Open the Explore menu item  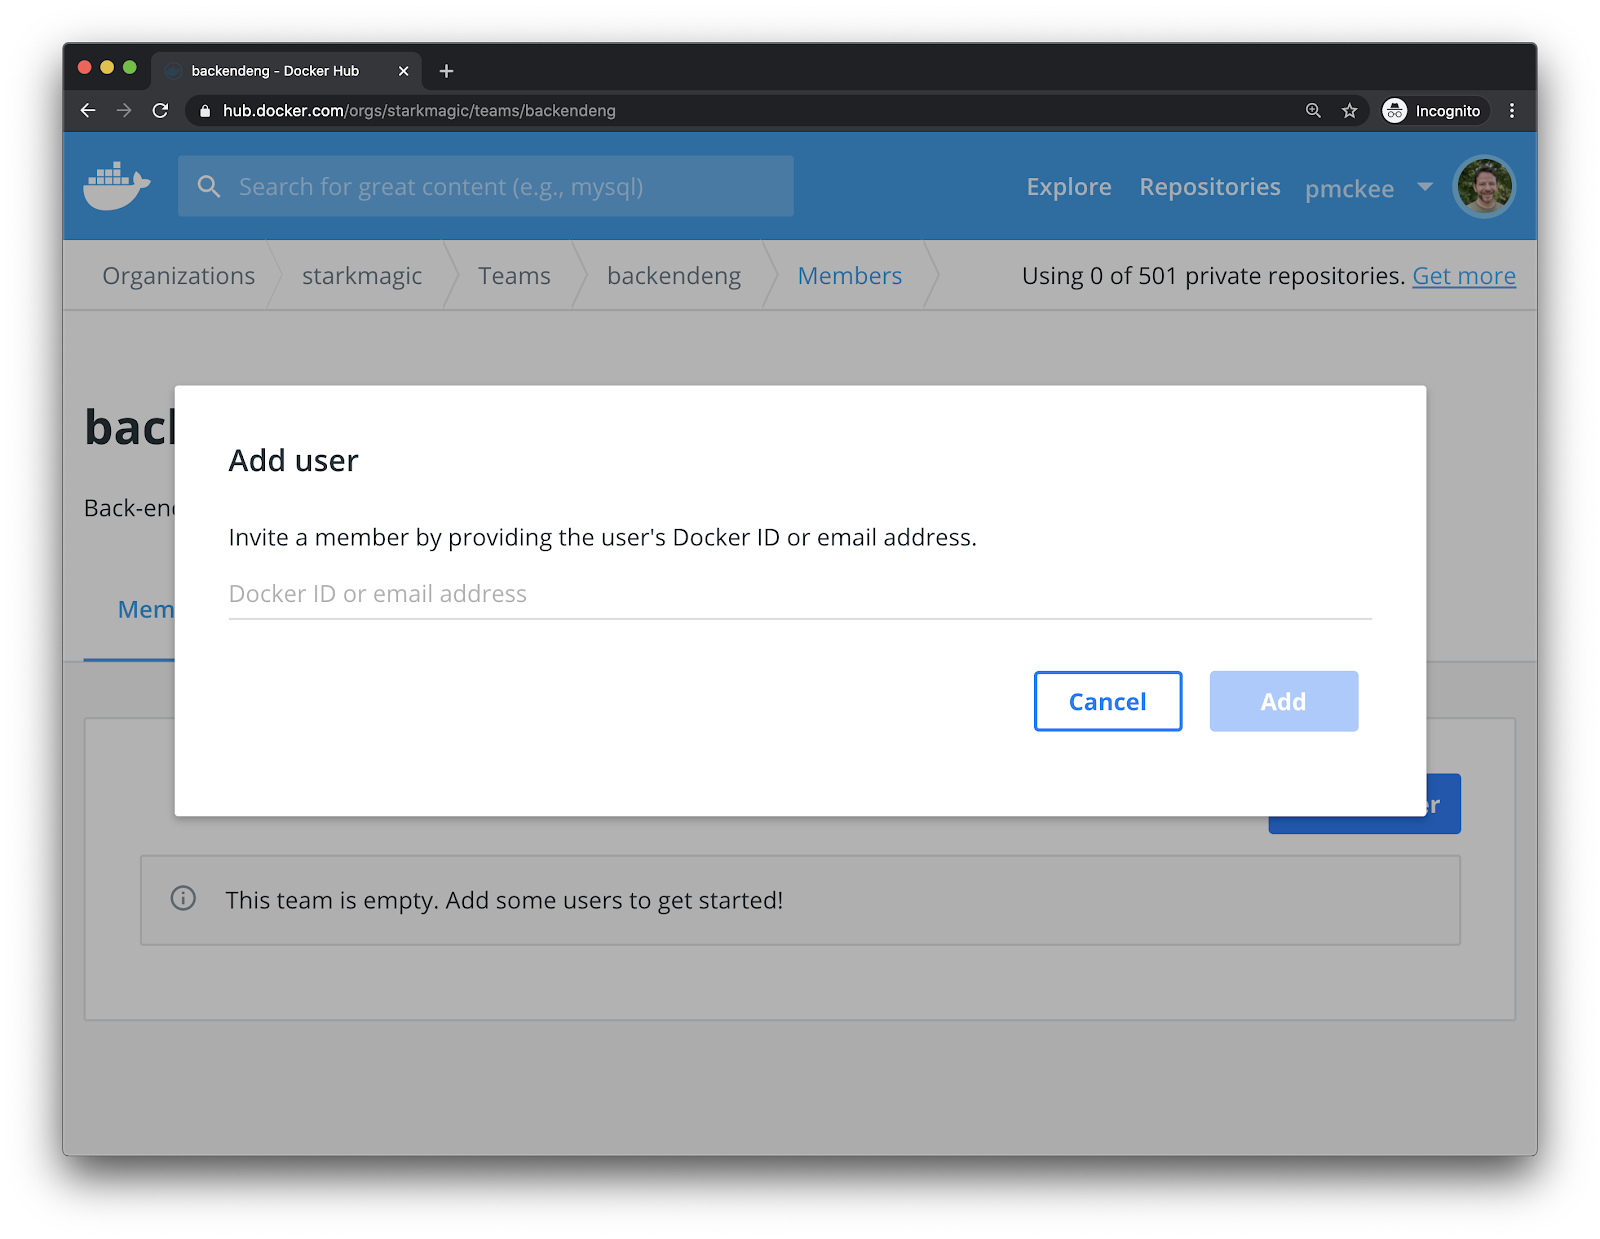[1068, 187]
